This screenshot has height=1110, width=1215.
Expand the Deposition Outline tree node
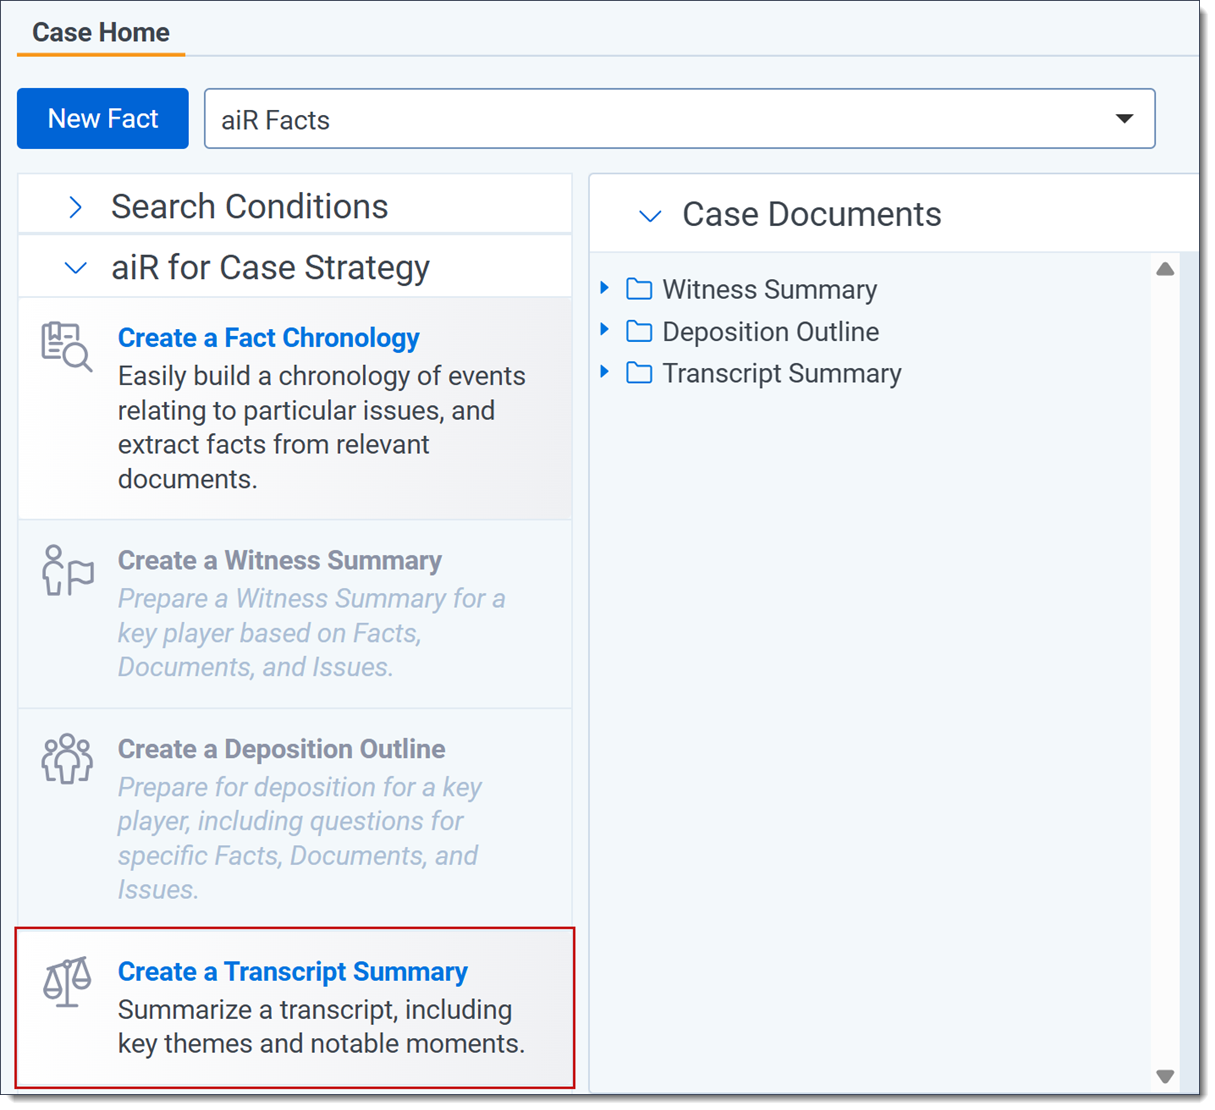606,331
